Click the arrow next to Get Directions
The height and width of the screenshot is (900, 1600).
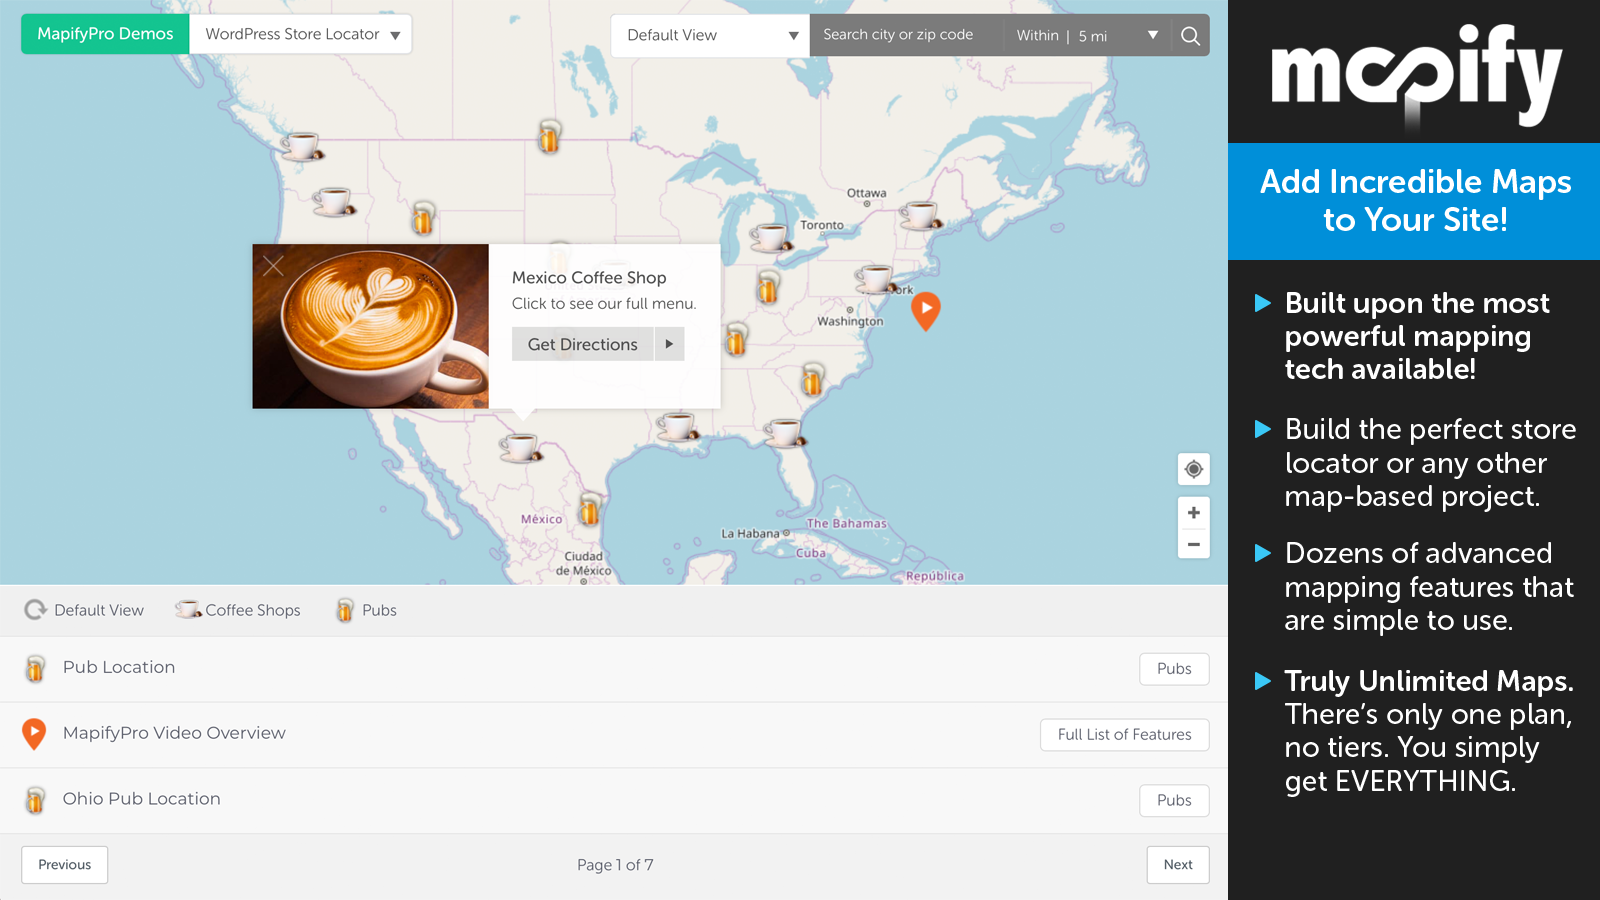pyautogui.click(x=669, y=344)
